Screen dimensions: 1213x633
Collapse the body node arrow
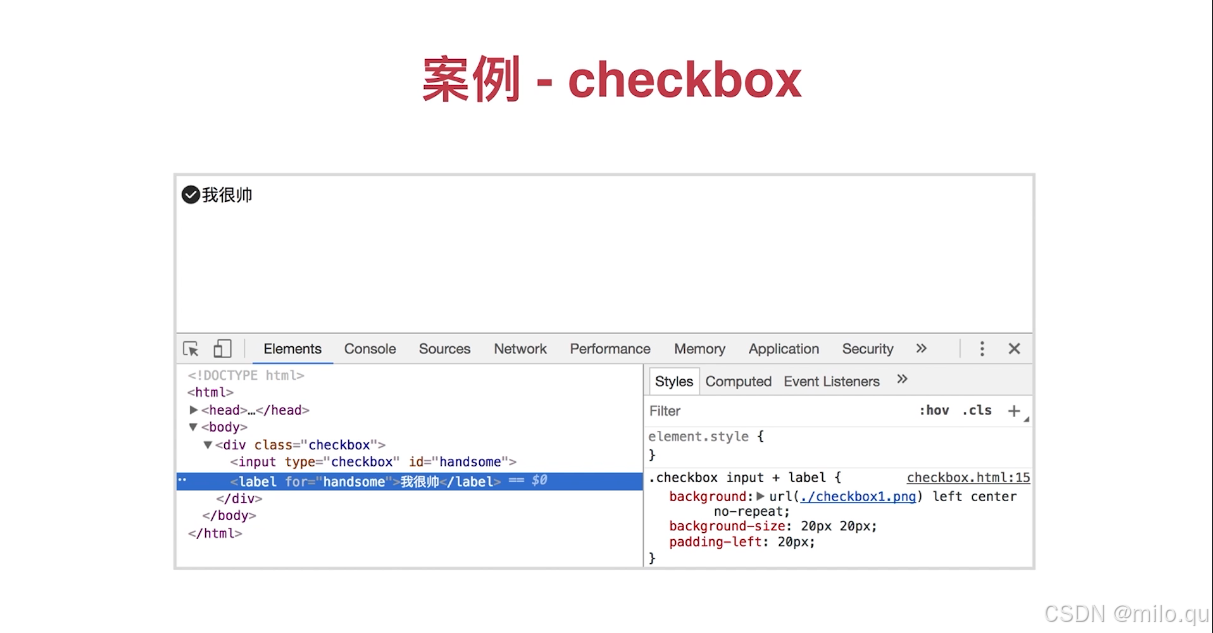pos(193,427)
